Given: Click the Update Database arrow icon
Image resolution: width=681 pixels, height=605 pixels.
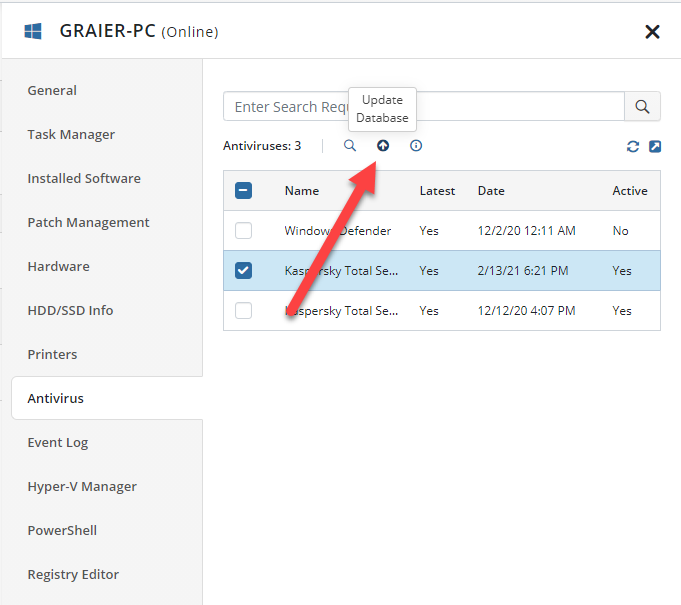Looking at the screenshot, I should pyautogui.click(x=383, y=145).
